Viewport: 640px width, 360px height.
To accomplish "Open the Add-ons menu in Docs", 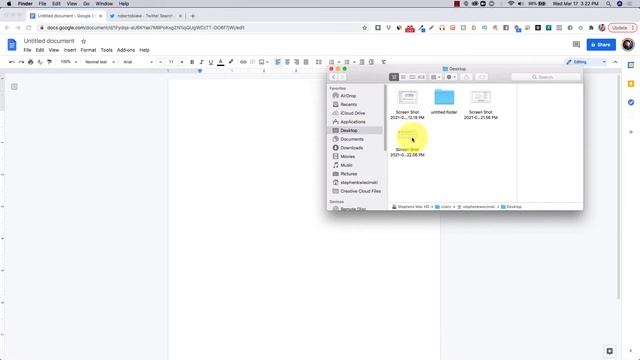I will [x=126, y=50].
